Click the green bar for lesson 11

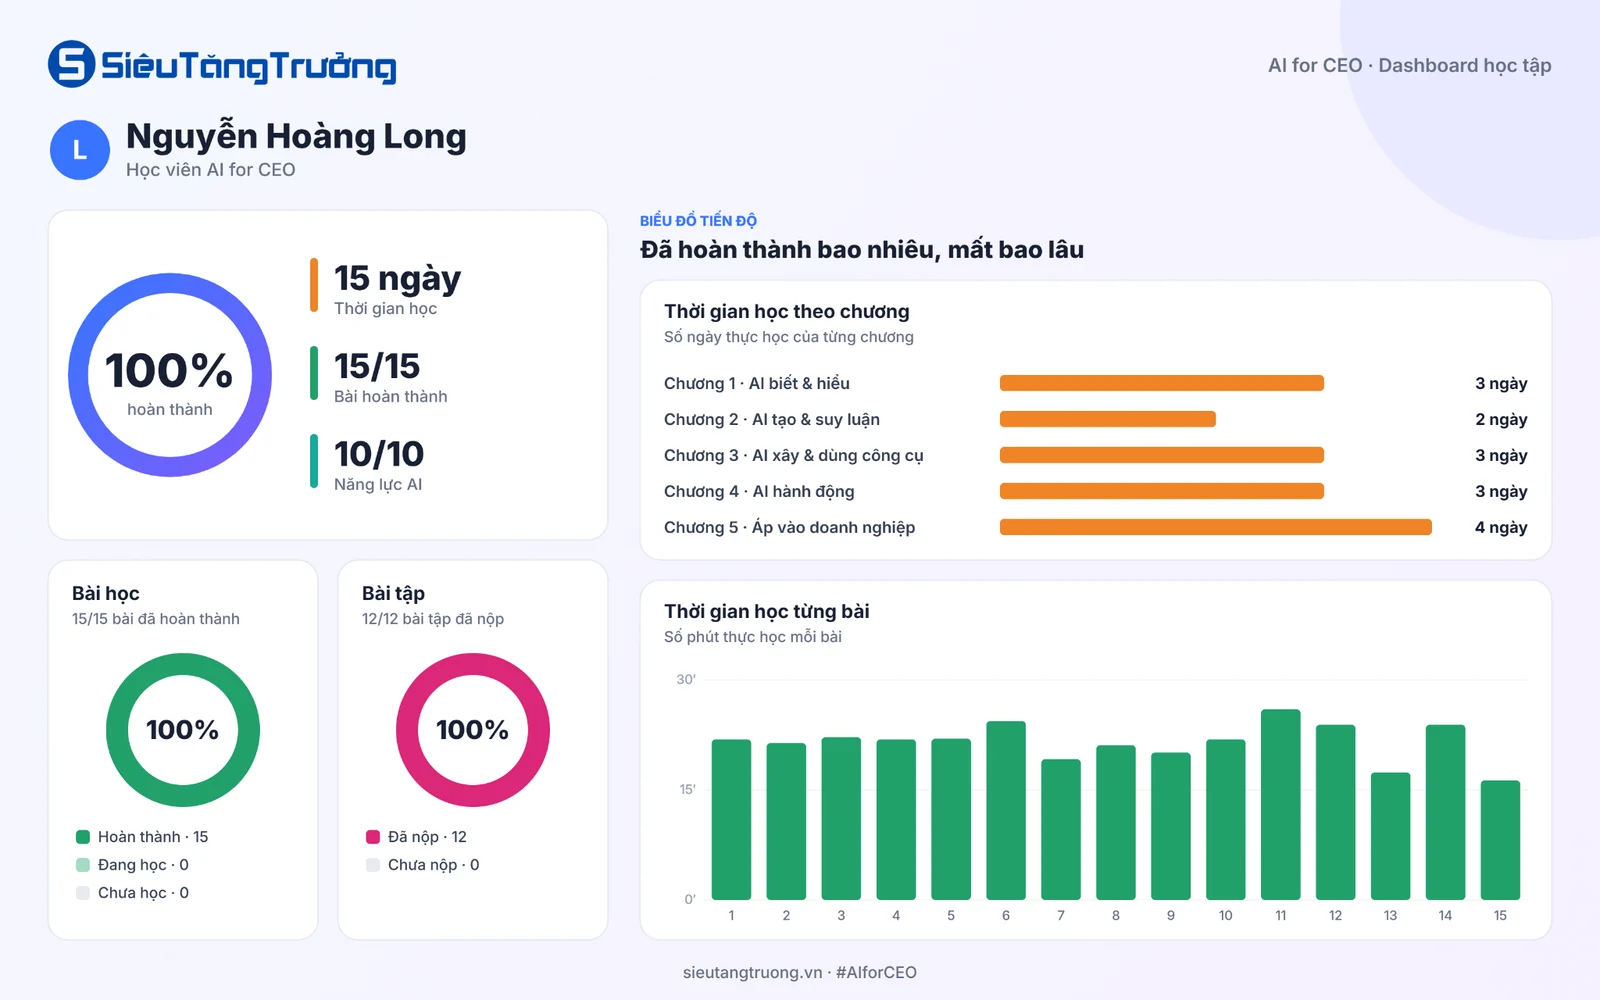[1281, 805]
